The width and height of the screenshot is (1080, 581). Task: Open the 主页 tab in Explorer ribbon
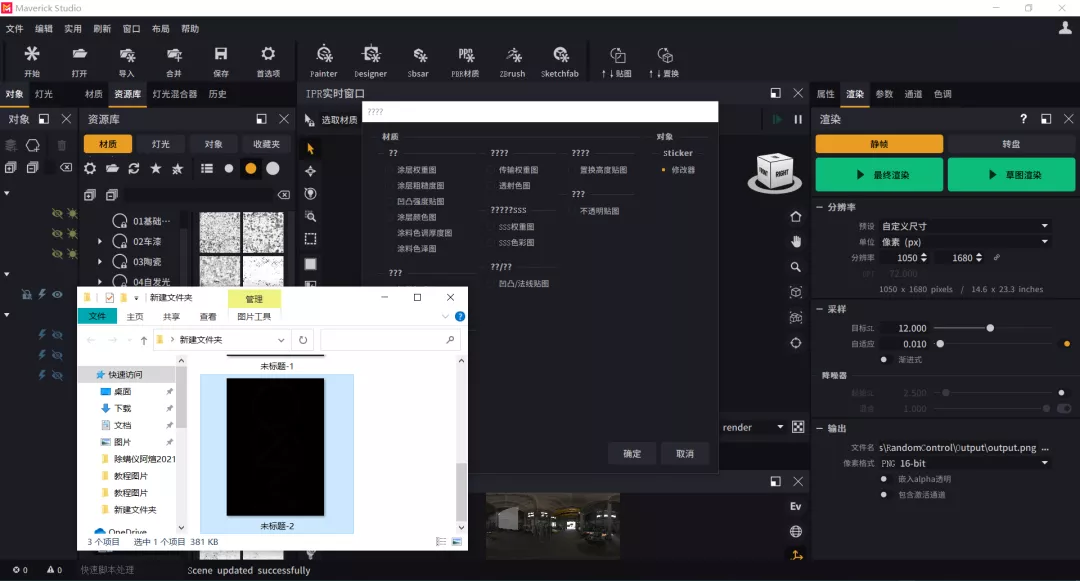135,316
